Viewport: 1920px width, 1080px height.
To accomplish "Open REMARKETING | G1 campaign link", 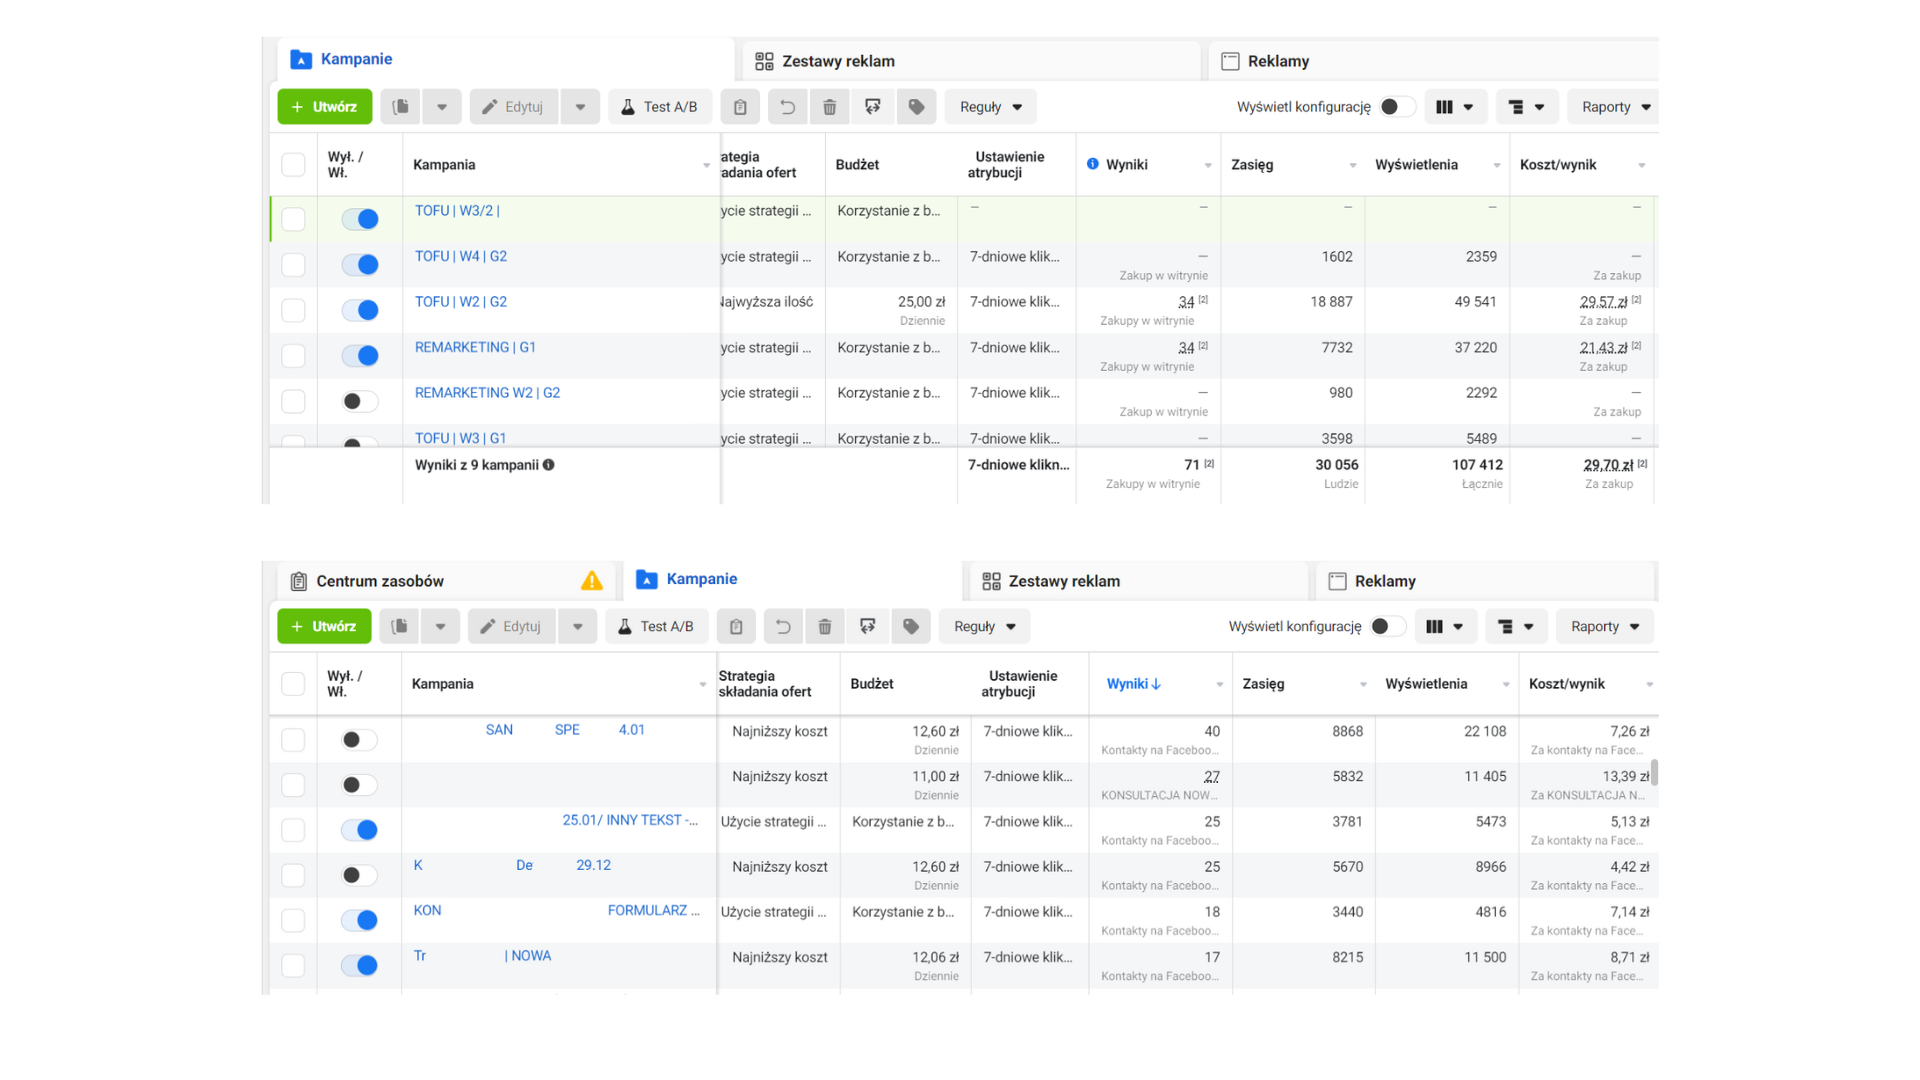I will pyautogui.click(x=475, y=347).
